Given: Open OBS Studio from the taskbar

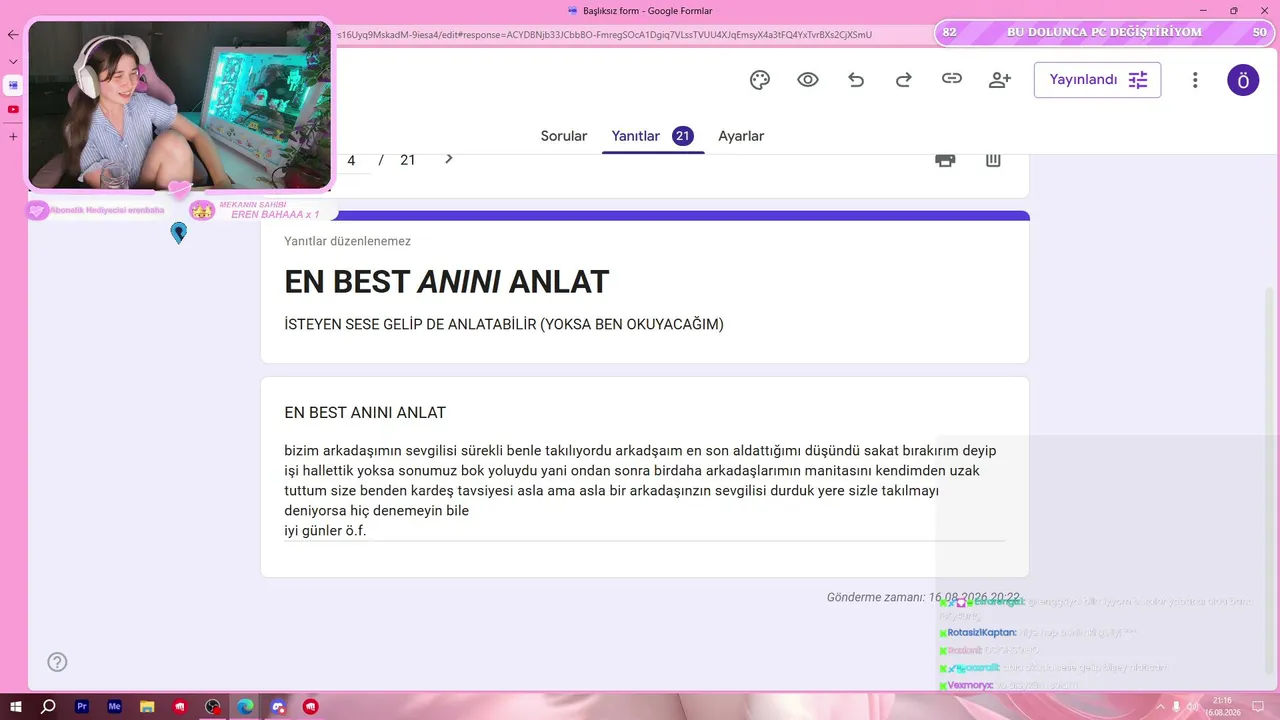Looking at the screenshot, I should coord(212,706).
